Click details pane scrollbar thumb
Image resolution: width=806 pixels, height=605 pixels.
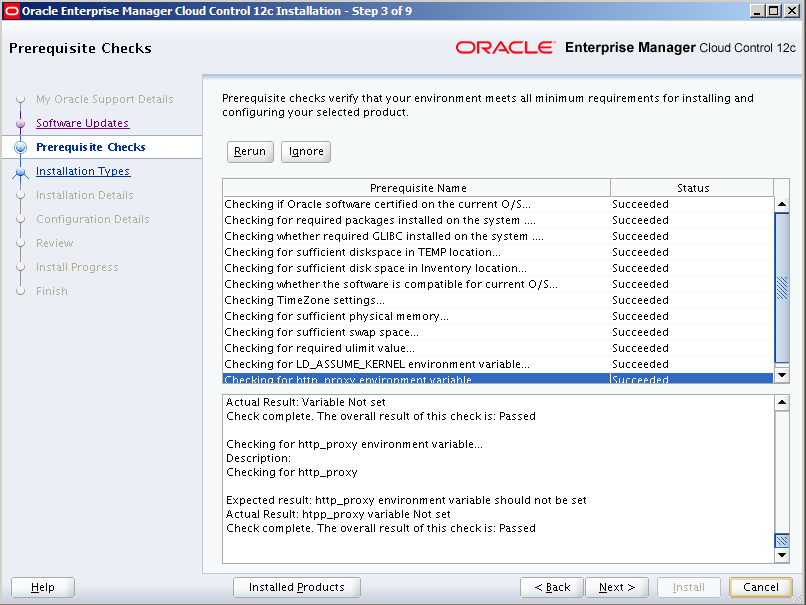point(782,541)
